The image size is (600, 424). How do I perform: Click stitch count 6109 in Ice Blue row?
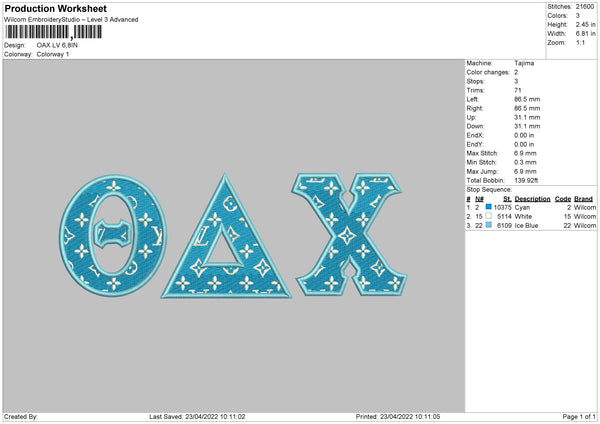pyautogui.click(x=504, y=226)
